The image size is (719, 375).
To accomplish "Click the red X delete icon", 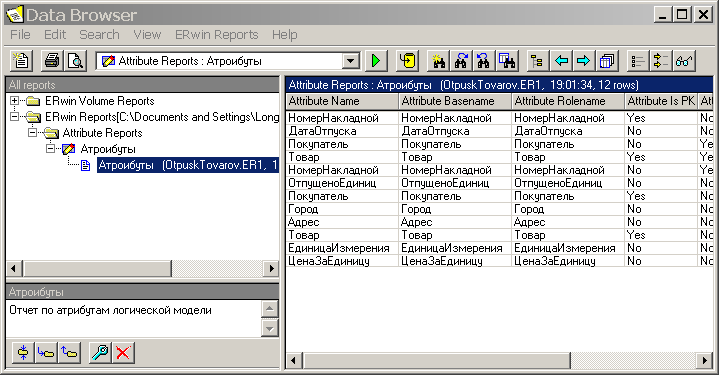I will point(123,353).
